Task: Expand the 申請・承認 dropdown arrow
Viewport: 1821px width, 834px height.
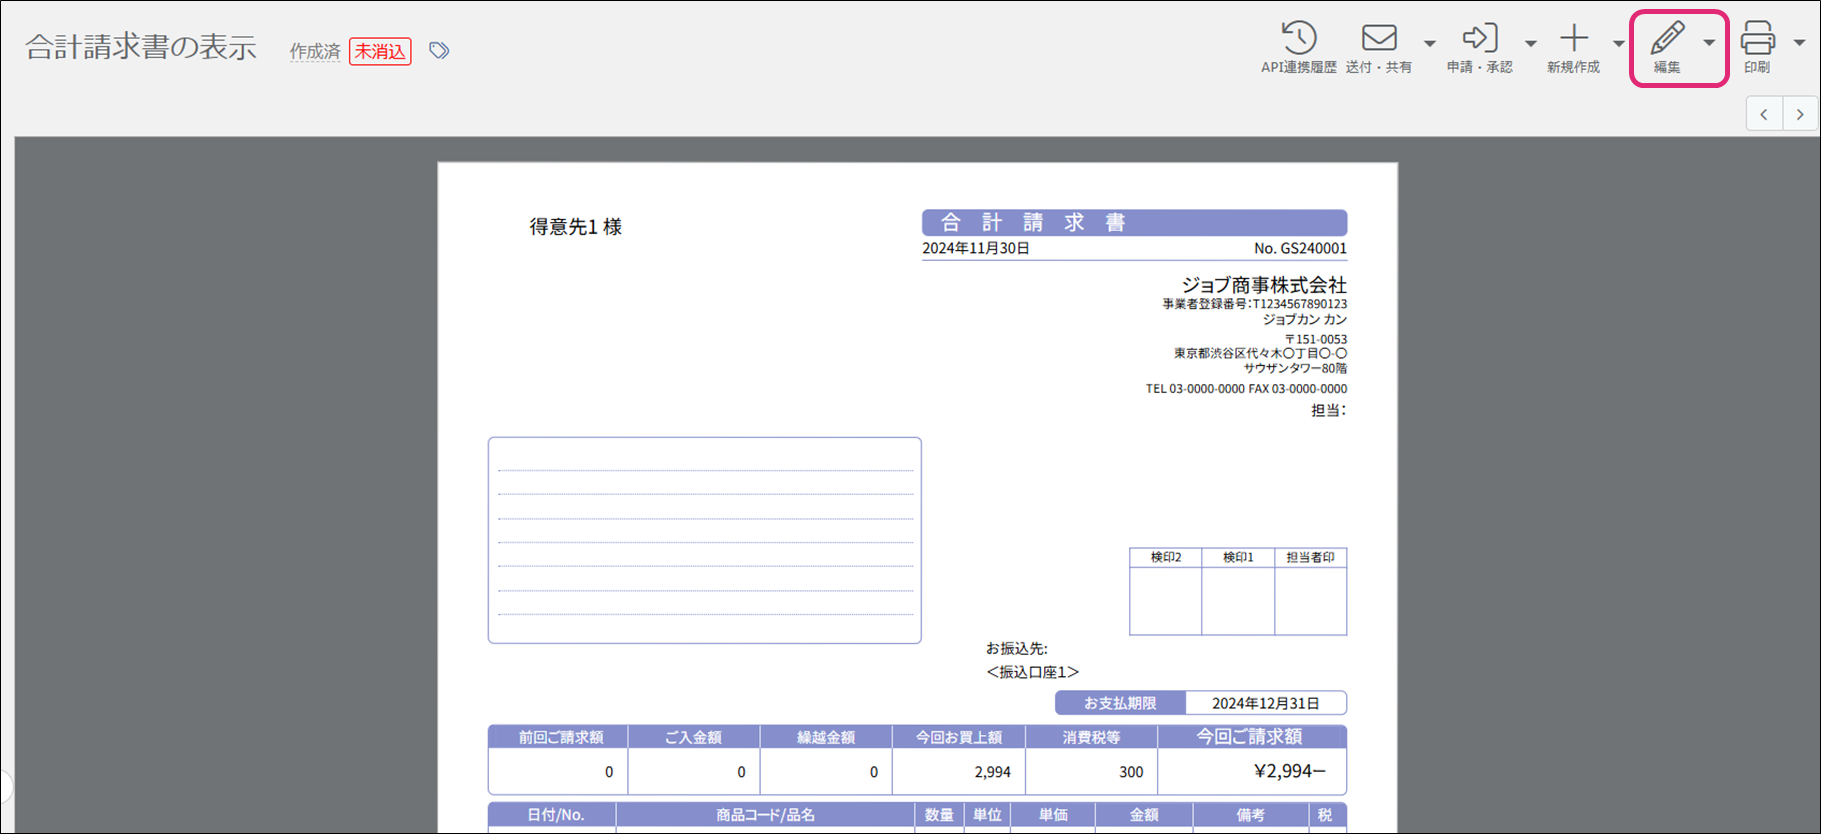Action: [x=1530, y=43]
